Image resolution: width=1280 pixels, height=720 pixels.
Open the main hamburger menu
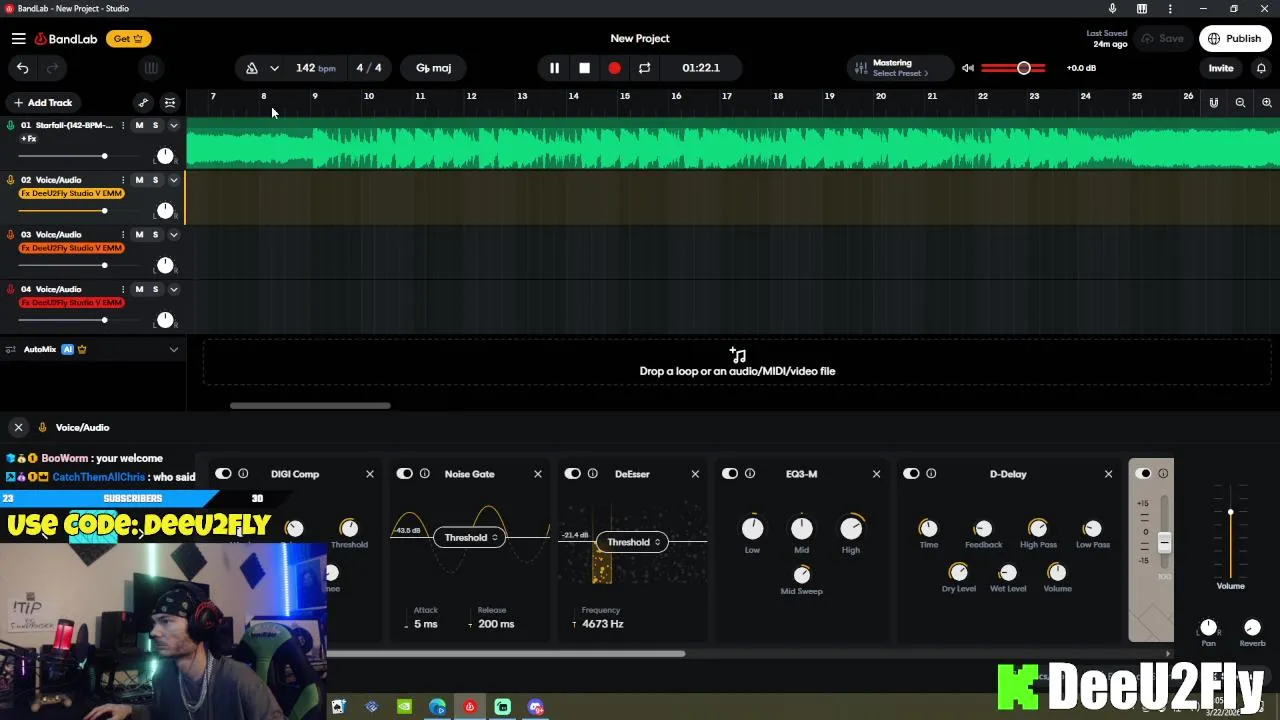click(x=18, y=39)
